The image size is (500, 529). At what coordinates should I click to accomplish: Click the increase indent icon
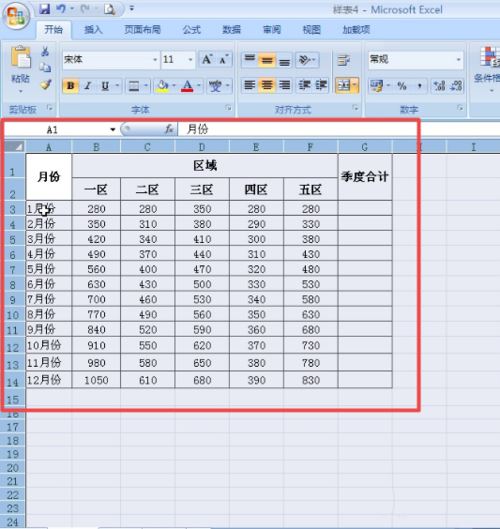tap(321, 85)
